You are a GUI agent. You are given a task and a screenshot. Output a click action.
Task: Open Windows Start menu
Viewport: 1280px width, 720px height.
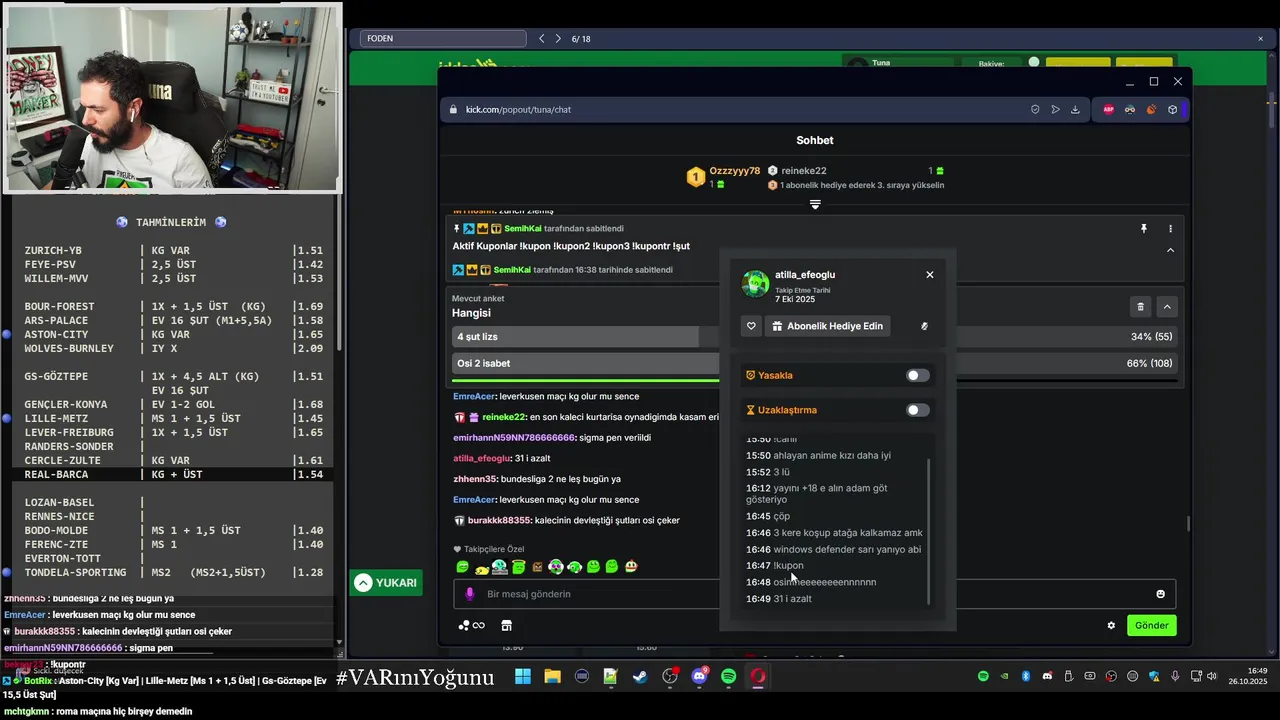click(523, 677)
